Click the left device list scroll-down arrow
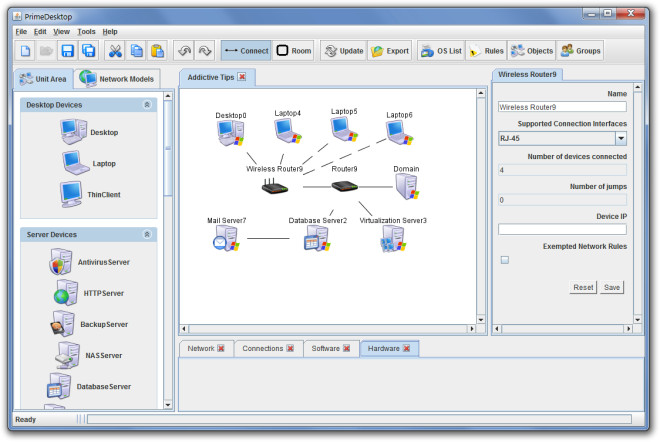660x442 pixels. click(168, 405)
